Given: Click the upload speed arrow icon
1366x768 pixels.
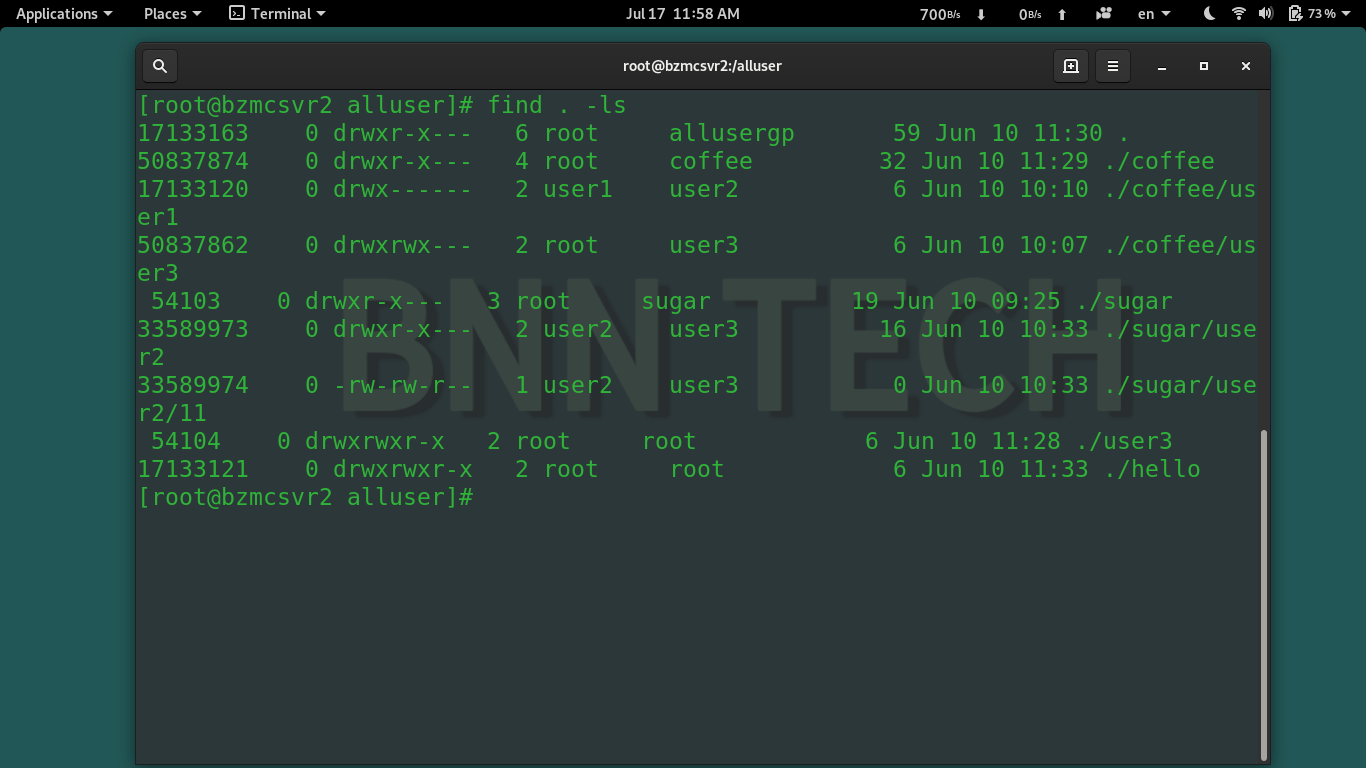Looking at the screenshot, I should 1061,13.
